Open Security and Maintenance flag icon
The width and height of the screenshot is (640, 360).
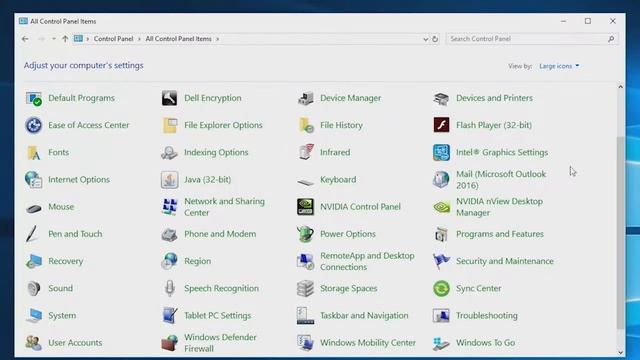(x=441, y=261)
